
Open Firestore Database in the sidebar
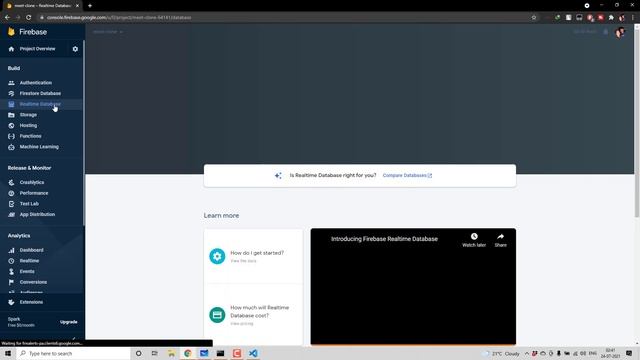pos(40,93)
